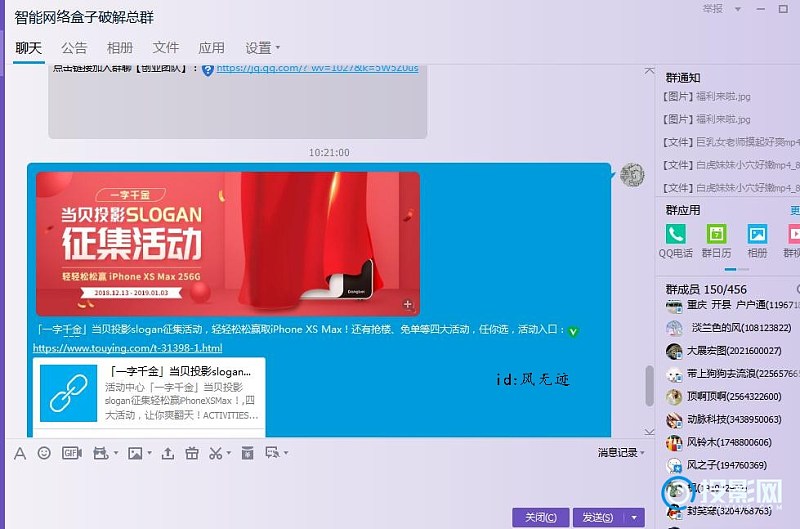The width and height of the screenshot is (800, 529).
Task: Click sender avatar beside blue message
Action: 632,175
